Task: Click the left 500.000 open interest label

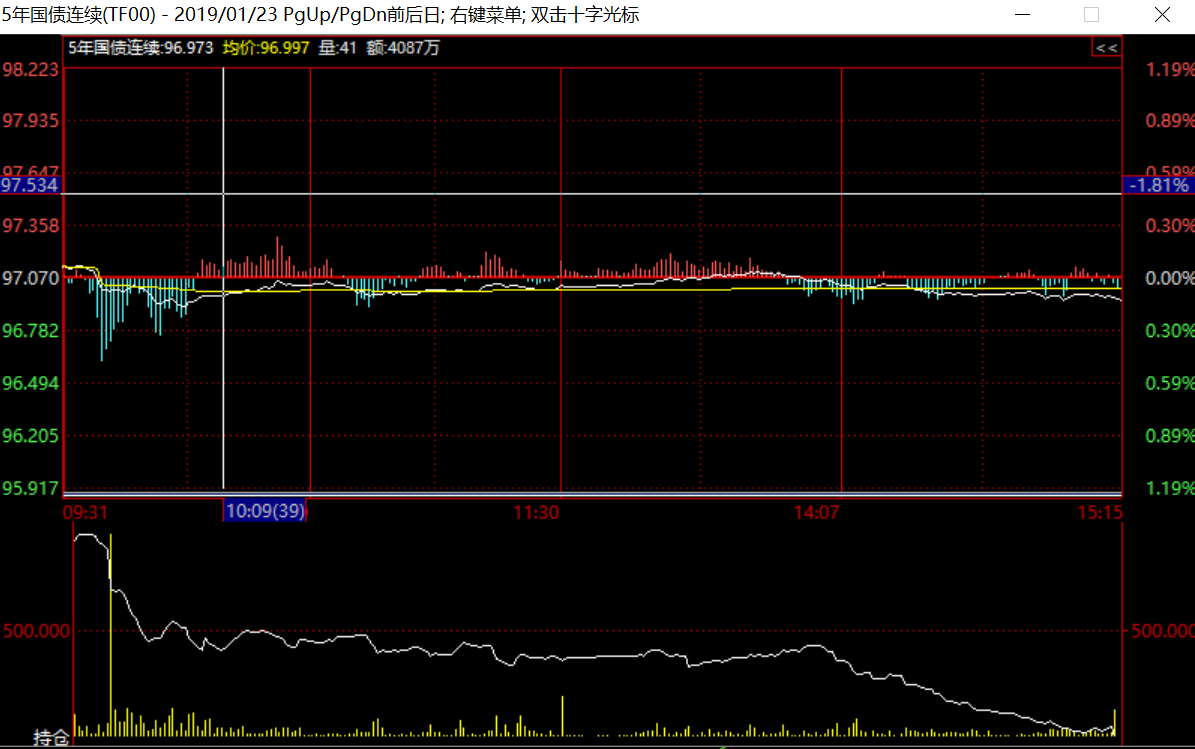Action: [36, 631]
